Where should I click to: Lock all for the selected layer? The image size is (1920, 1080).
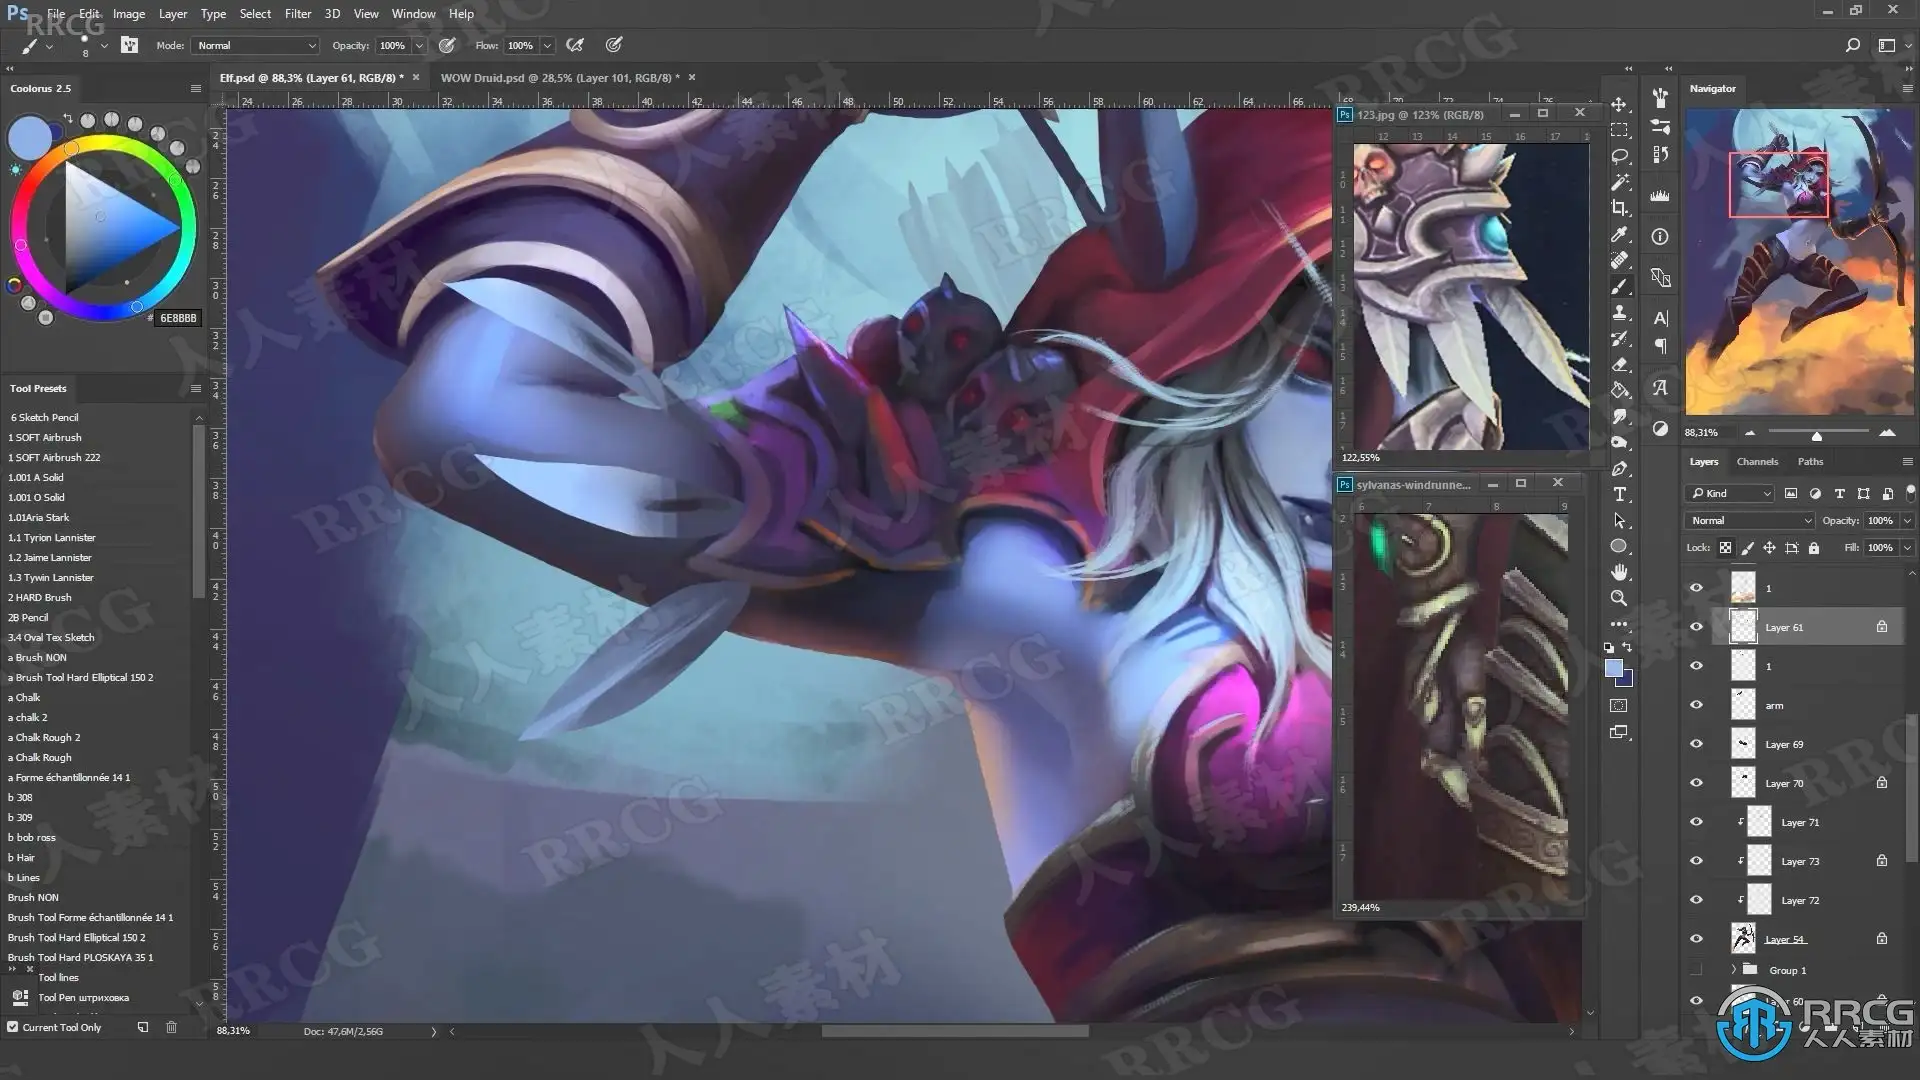[x=1814, y=548]
